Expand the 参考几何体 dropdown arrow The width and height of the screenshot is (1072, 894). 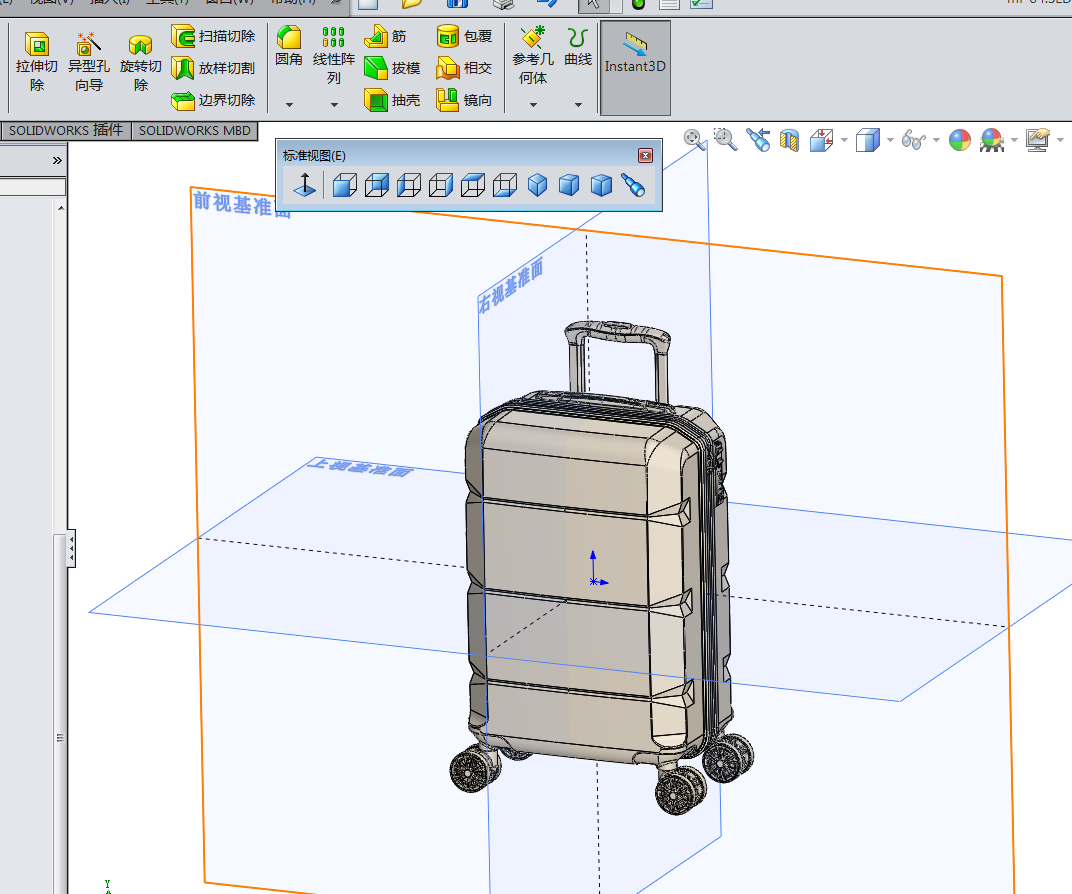pos(533,105)
